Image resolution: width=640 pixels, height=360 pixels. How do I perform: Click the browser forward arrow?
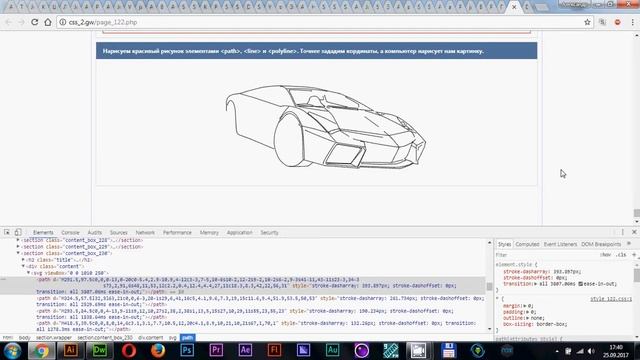[21, 22]
